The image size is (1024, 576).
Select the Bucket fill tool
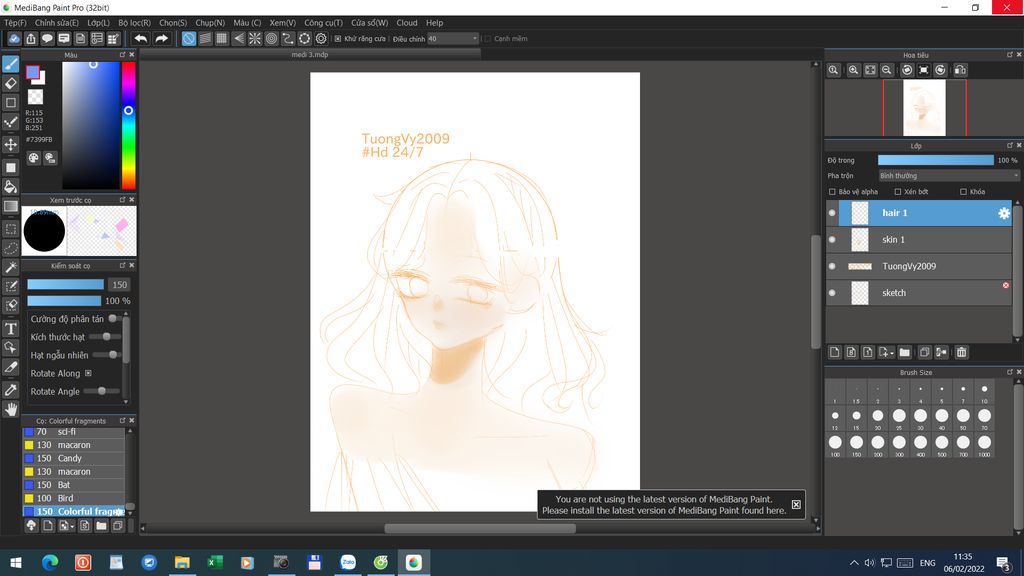[x=11, y=186]
